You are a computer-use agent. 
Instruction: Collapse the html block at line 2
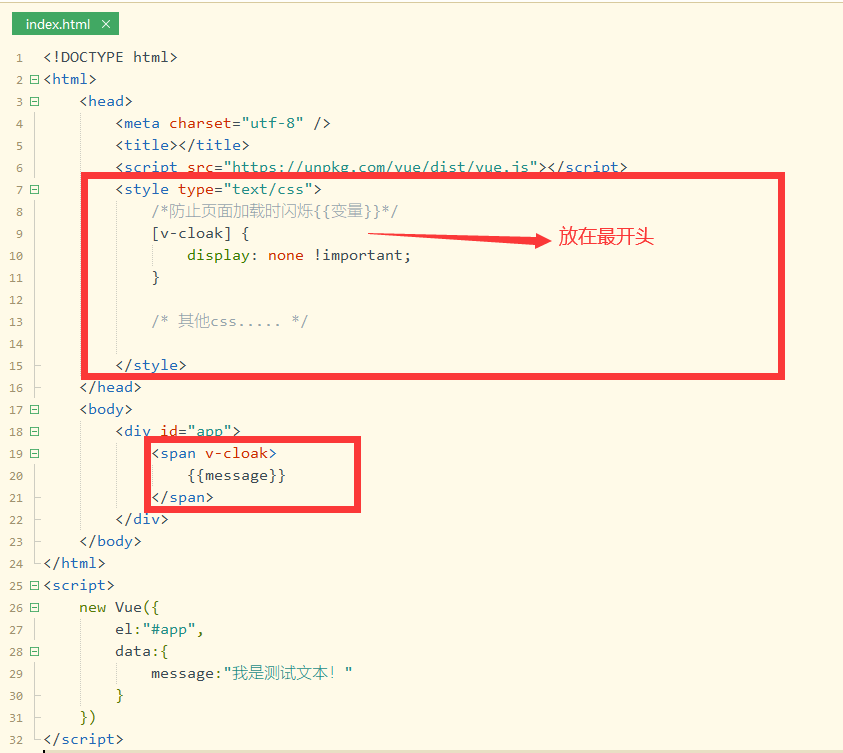coord(34,80)
